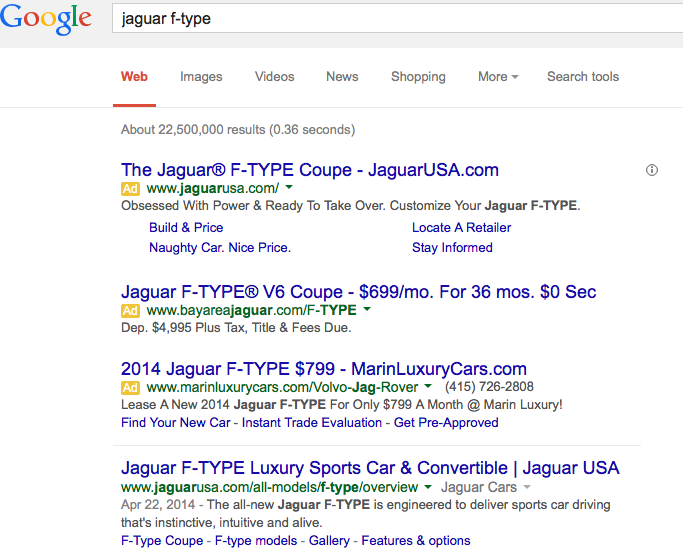Open the Instant Trade Evaluation link
The height and width of the screenshot is (548, 683).
(312, 423)
